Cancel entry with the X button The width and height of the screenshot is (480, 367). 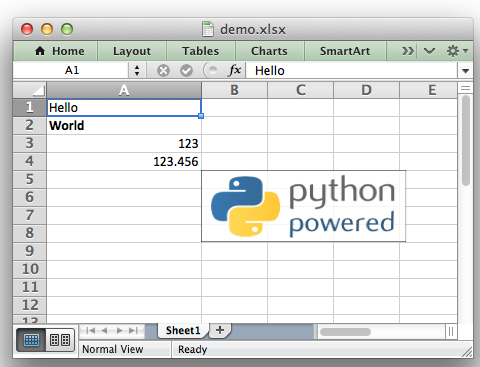coord(163,70)
